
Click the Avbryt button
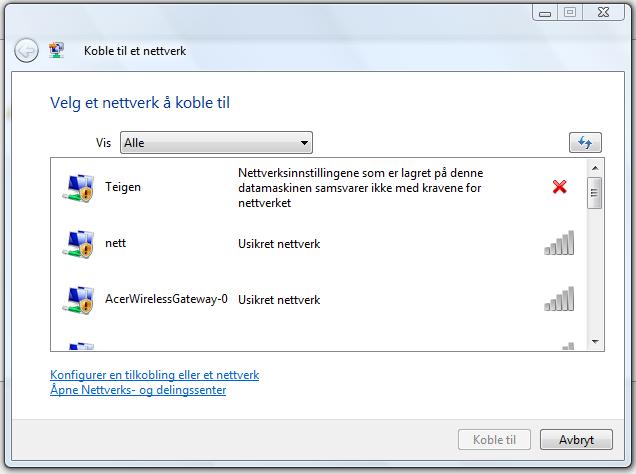(576, 440)
